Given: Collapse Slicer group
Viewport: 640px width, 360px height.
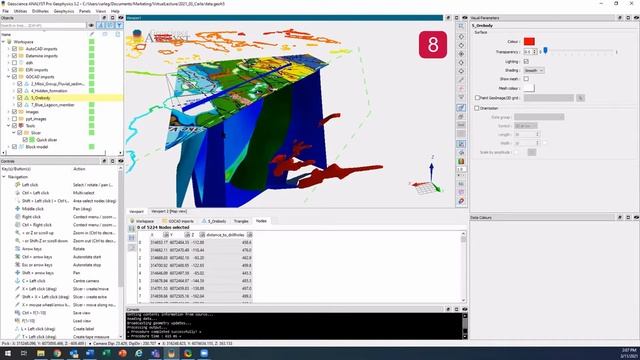Looking at the screenshot, I should coord(14,133).
